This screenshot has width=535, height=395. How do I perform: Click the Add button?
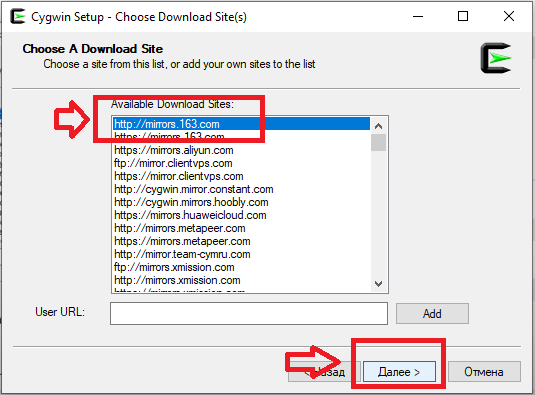[432, 313]
